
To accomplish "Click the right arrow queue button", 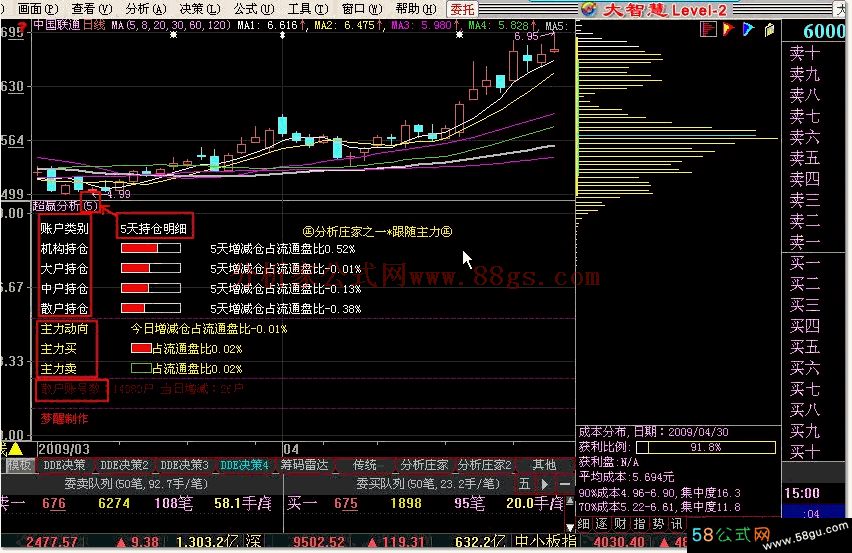I will [x=544, y=483].
